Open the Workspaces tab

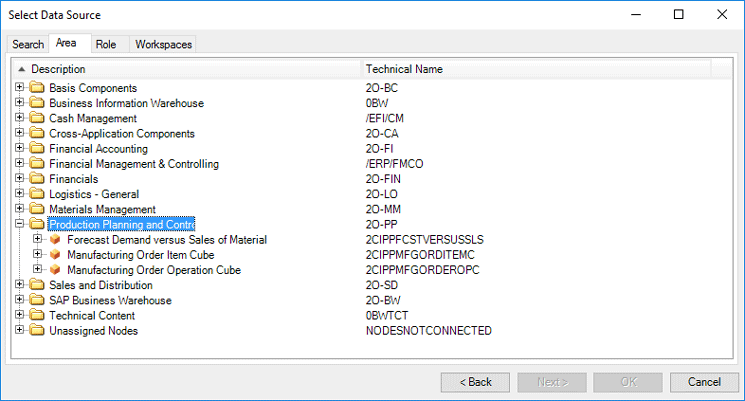(x=163, y=44)
